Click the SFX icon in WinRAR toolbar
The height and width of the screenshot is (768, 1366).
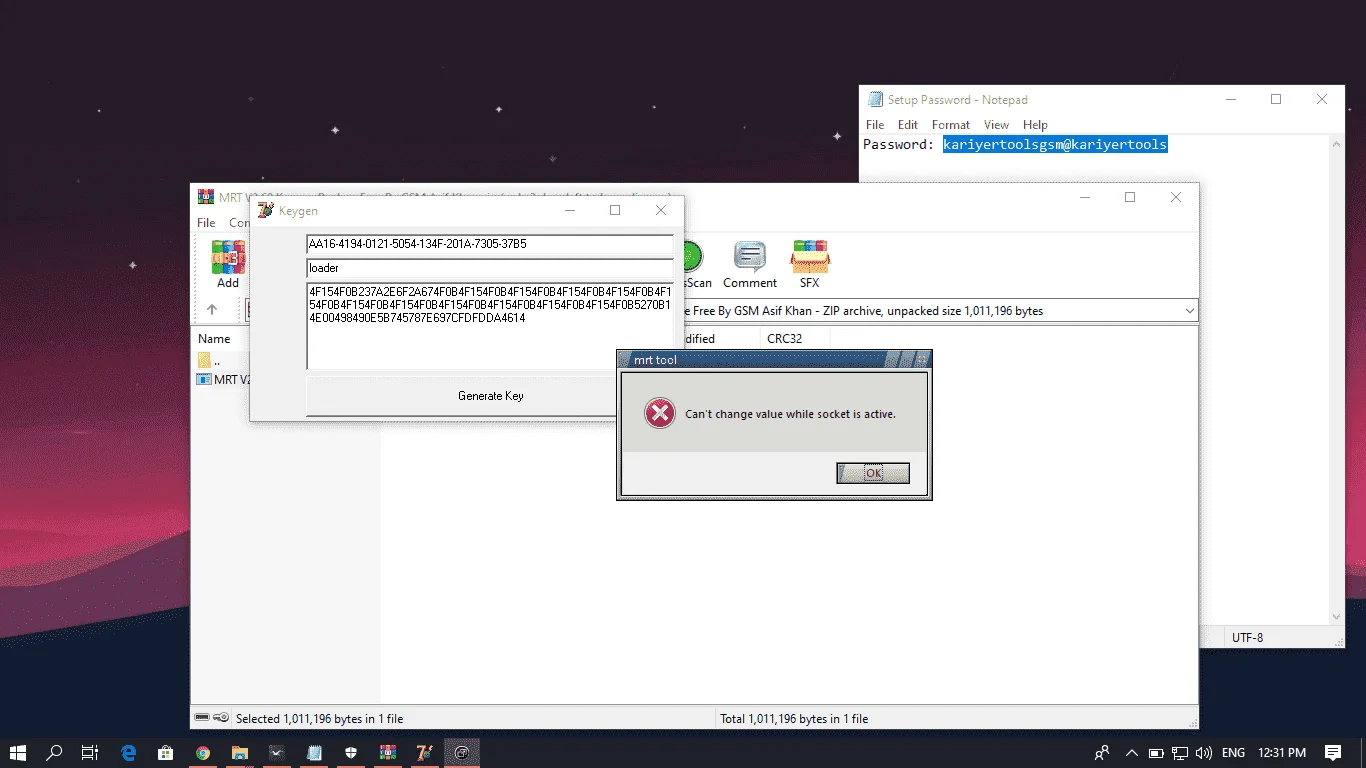click(x=809, y=265)
